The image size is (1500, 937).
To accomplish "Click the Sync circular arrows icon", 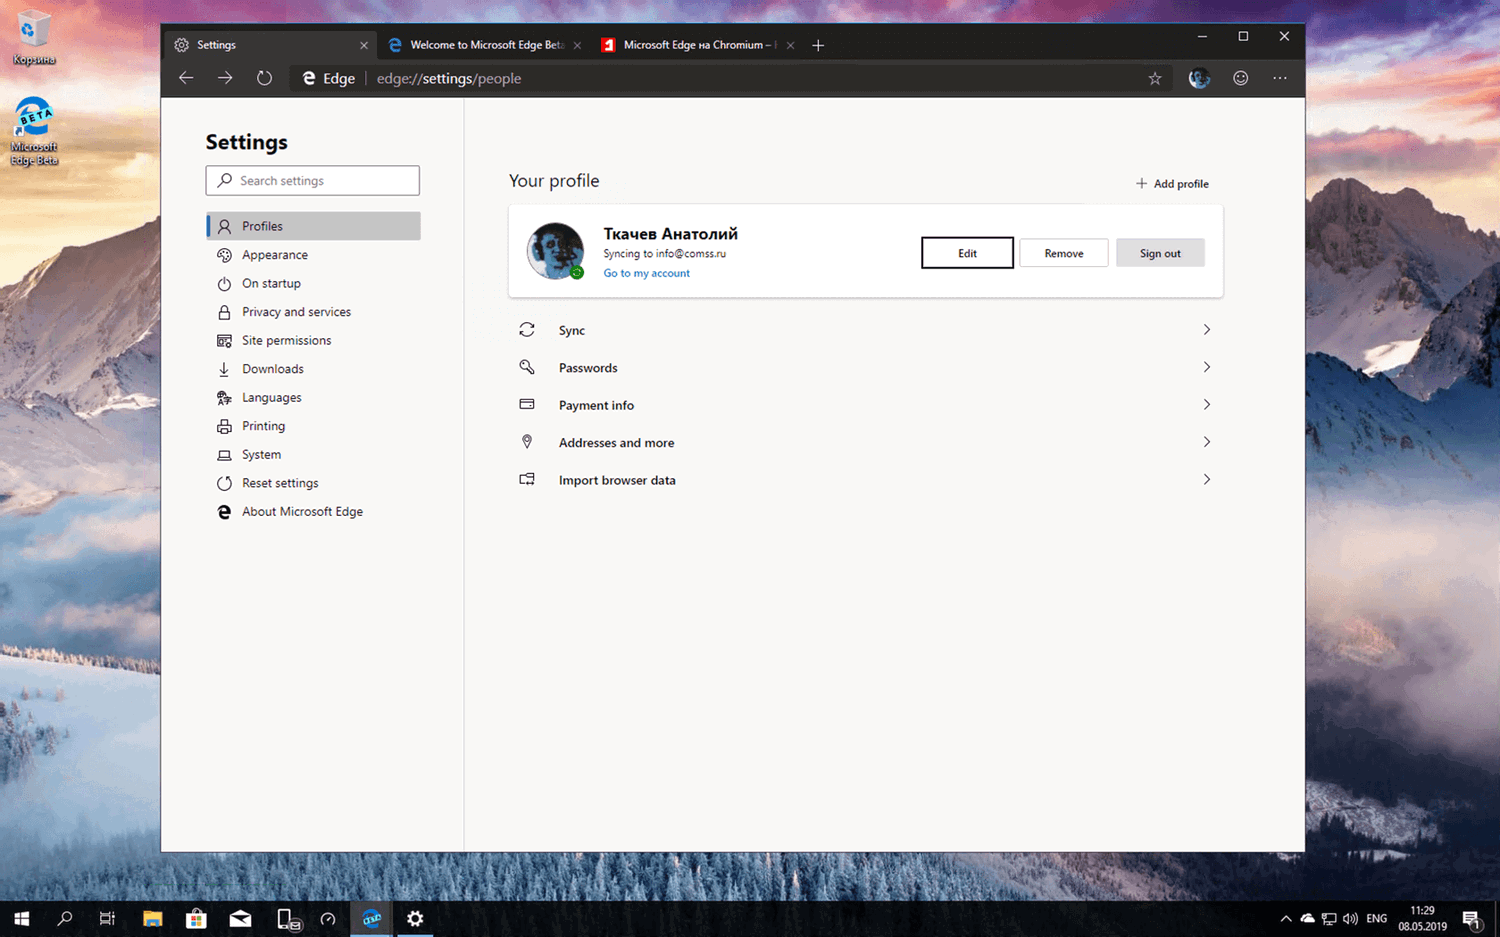I will [527, 330].
